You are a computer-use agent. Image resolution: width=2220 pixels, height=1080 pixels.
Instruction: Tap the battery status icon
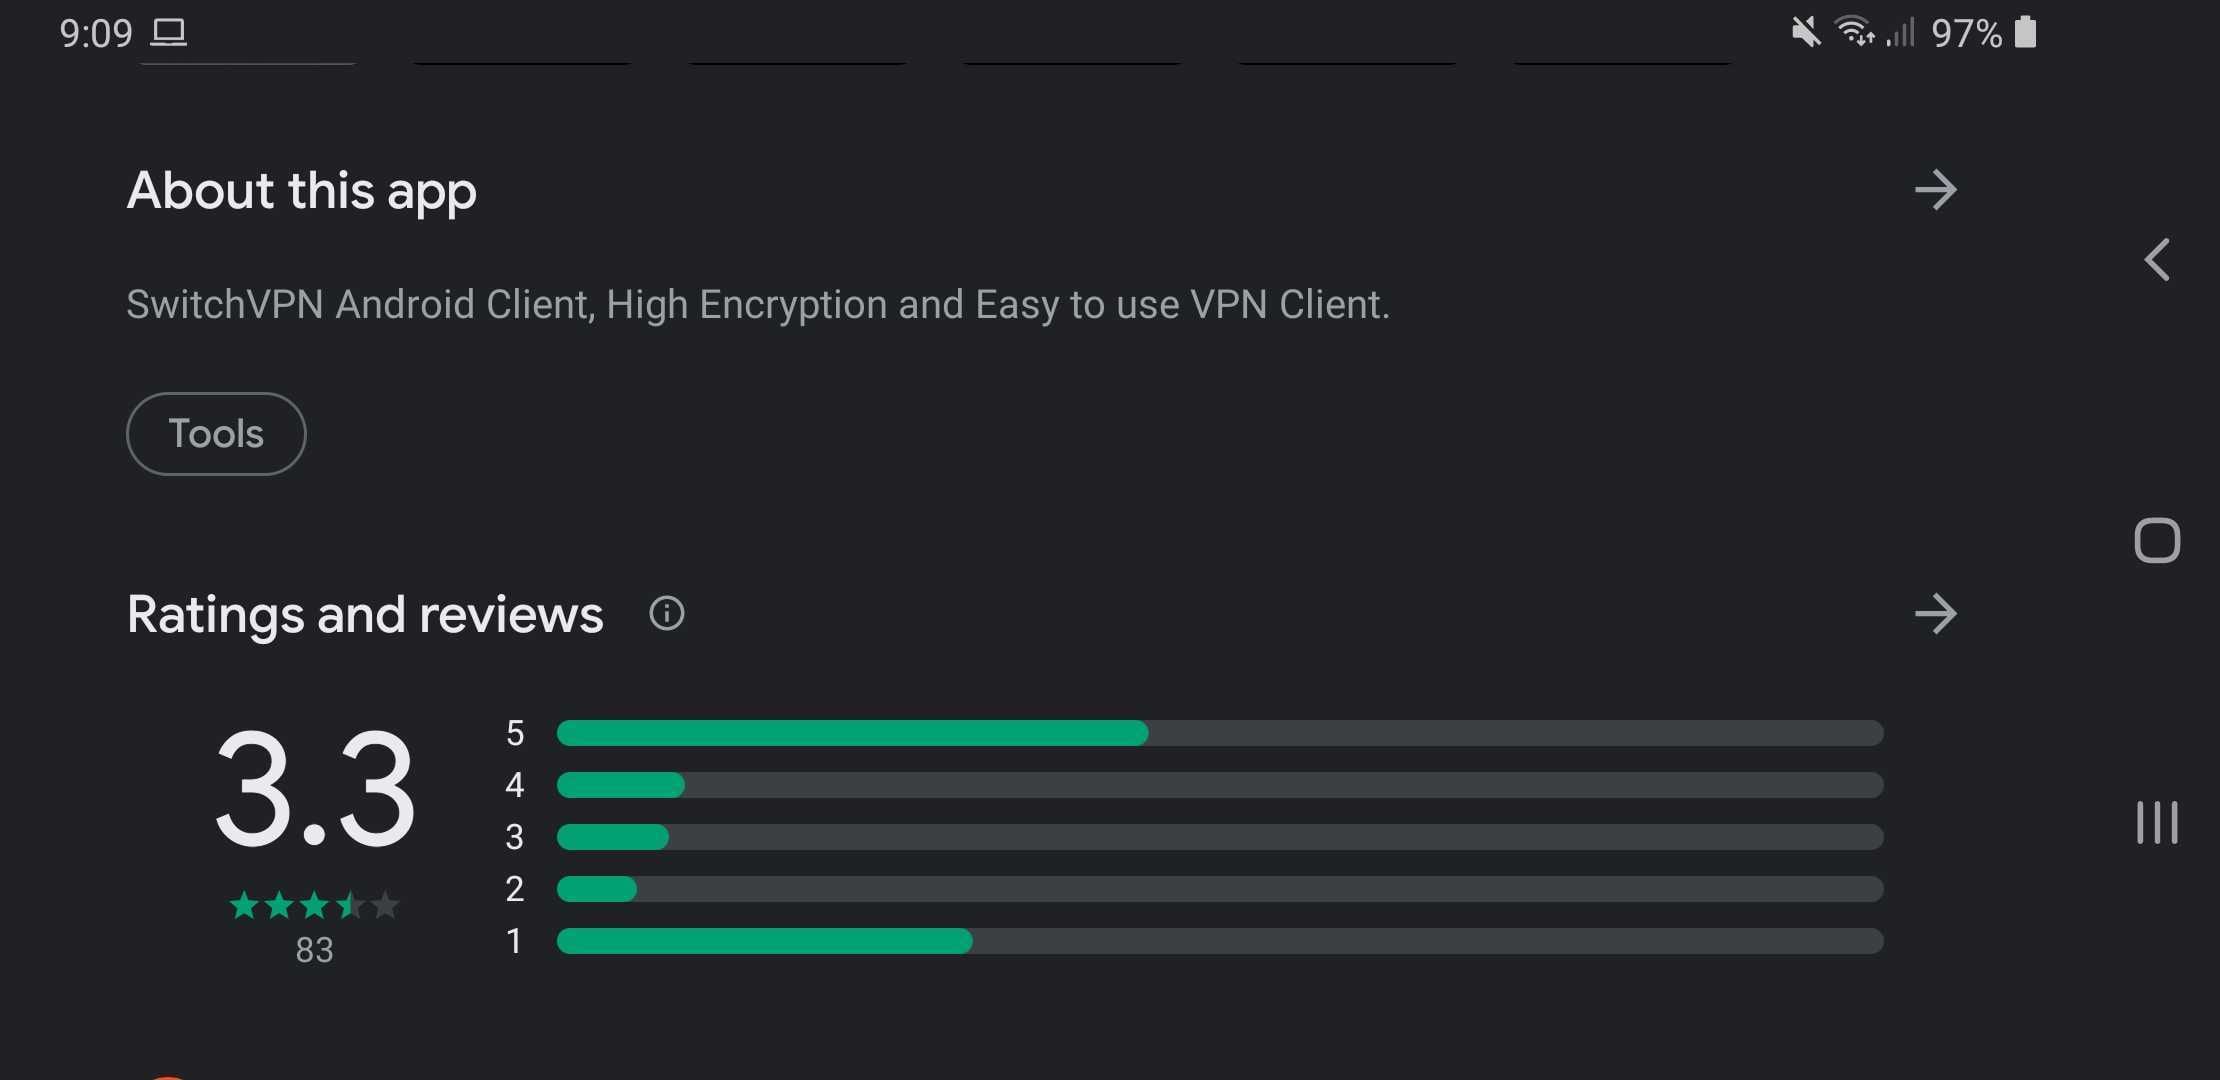pos(2025,32)
